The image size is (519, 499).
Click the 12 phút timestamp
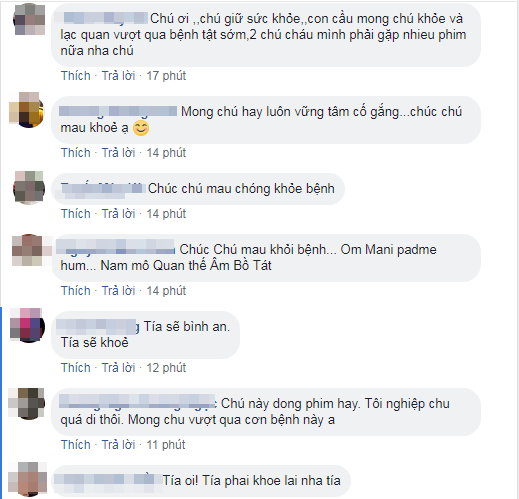click(x=166, y=368)
